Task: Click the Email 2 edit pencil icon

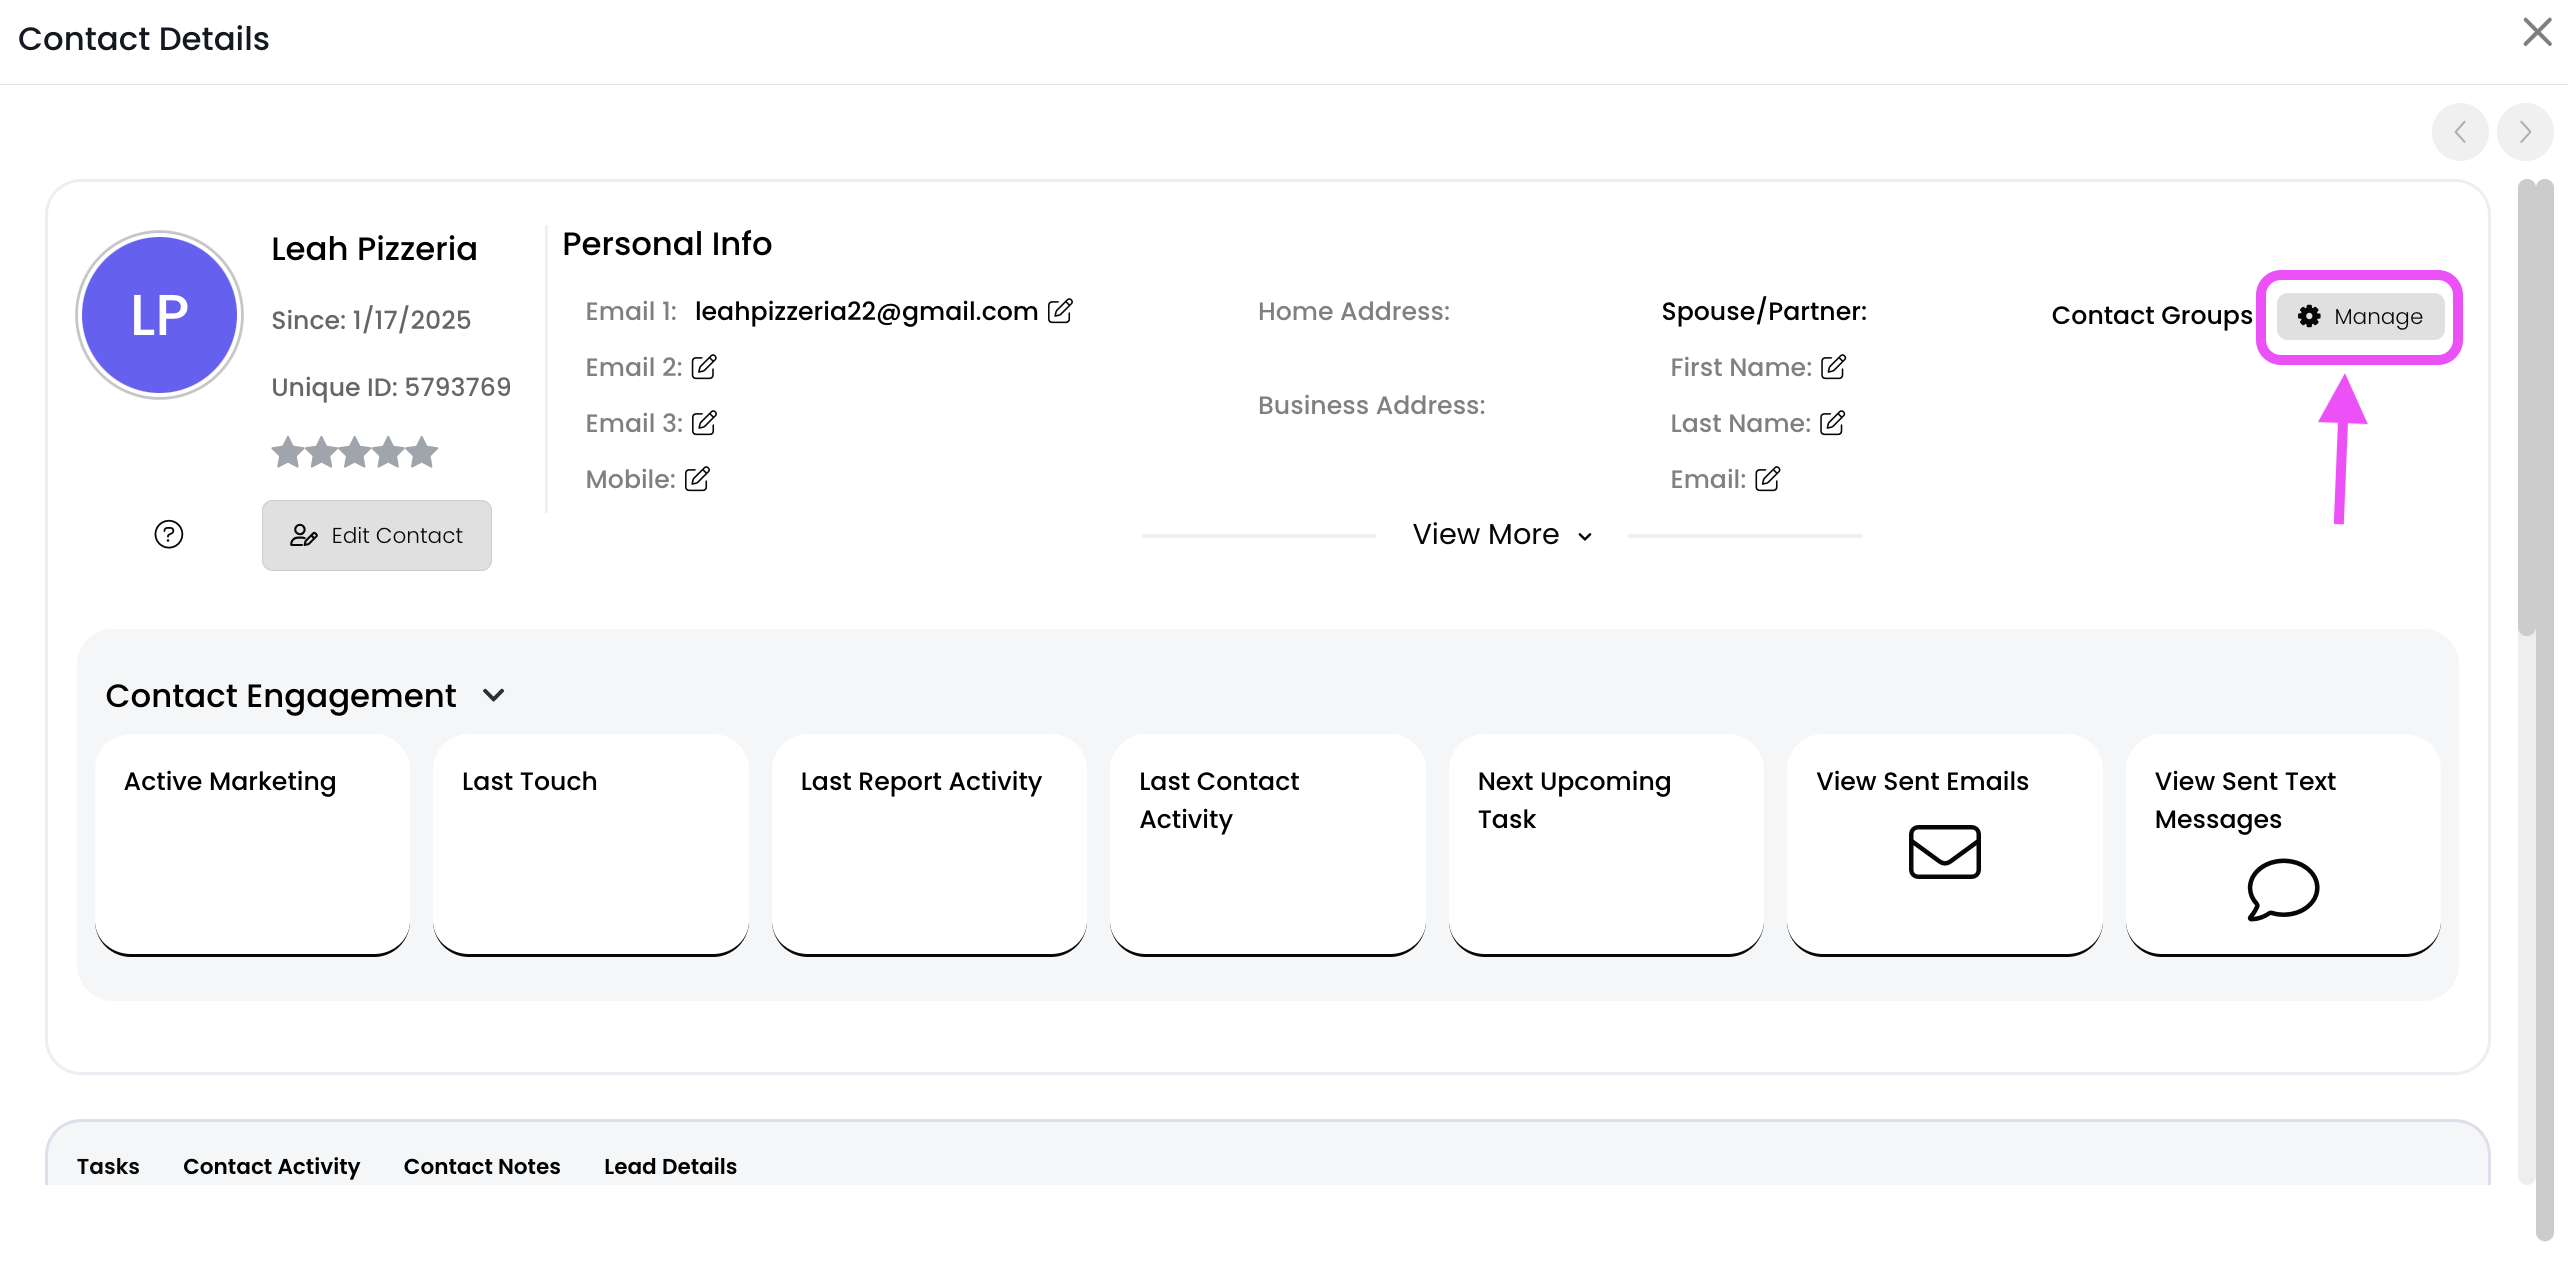Action: 704,367
